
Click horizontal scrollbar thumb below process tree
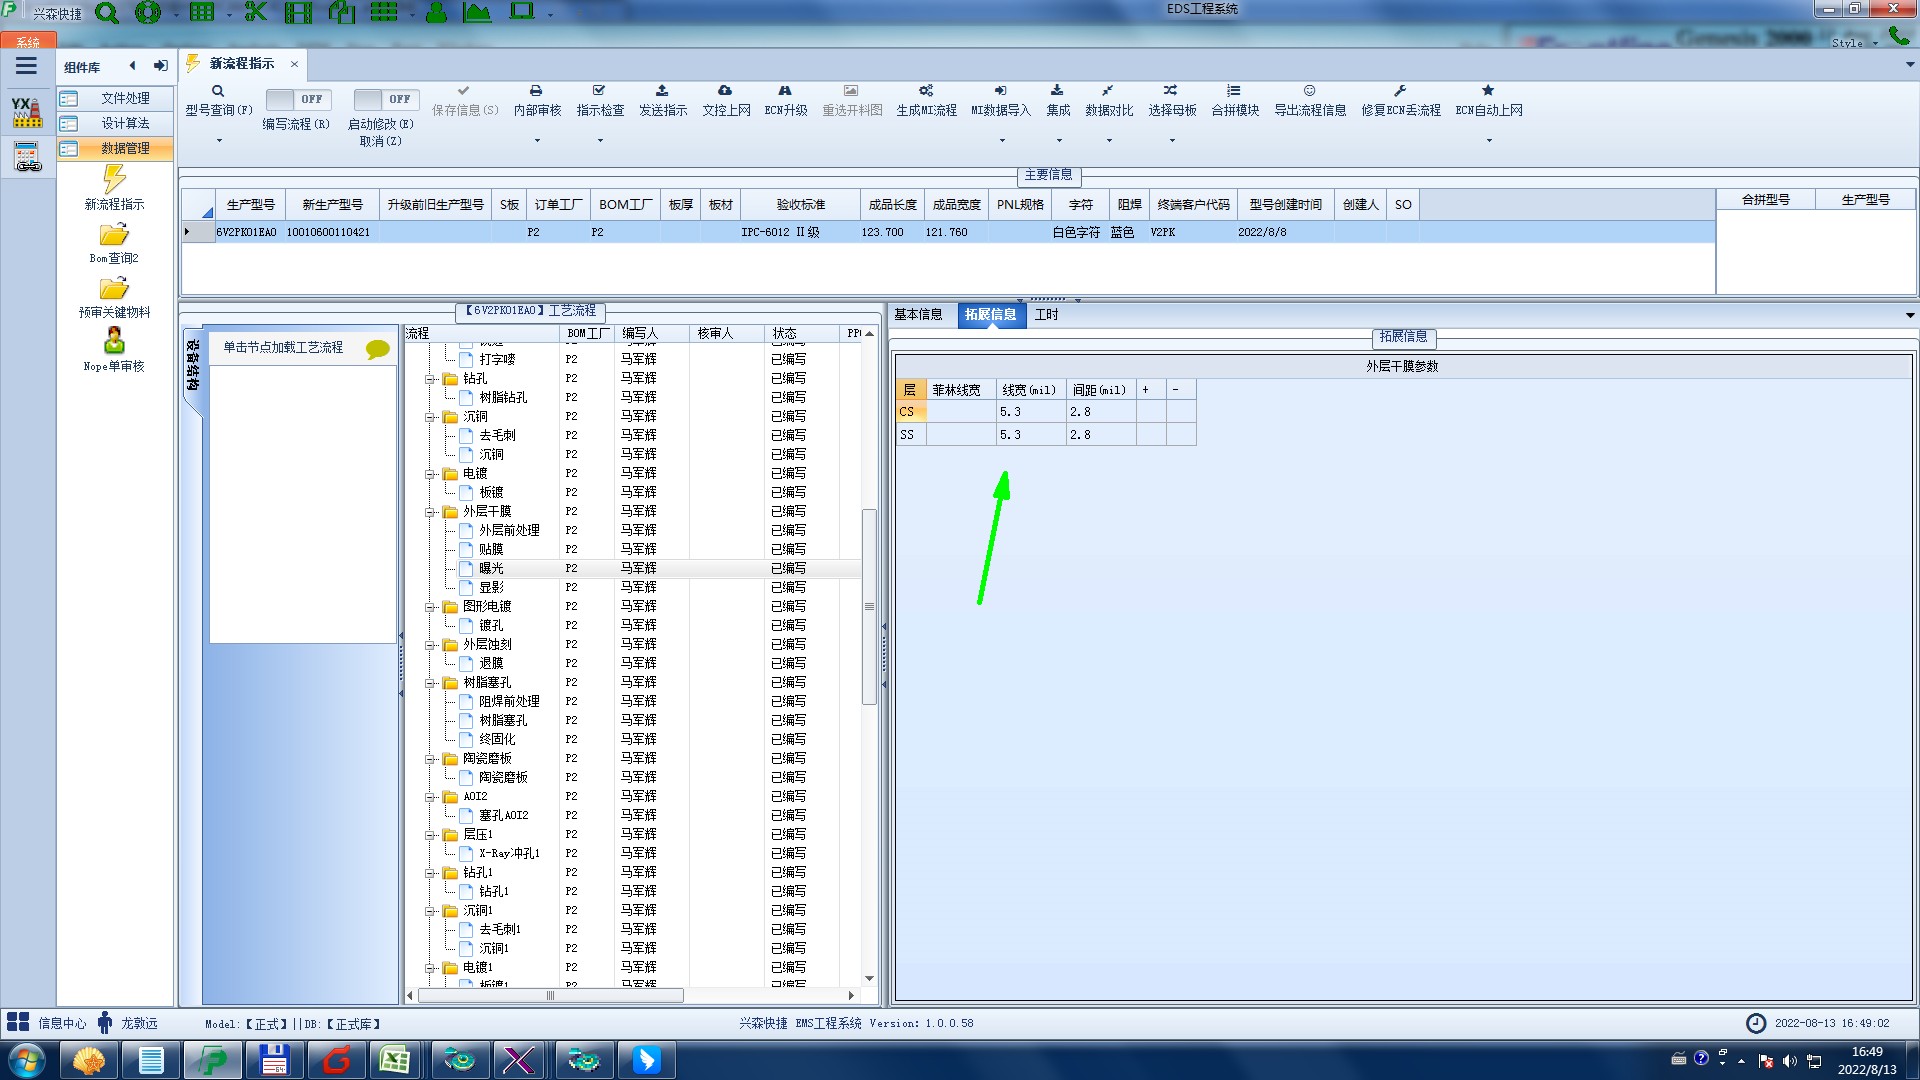[x=550, y=996]
